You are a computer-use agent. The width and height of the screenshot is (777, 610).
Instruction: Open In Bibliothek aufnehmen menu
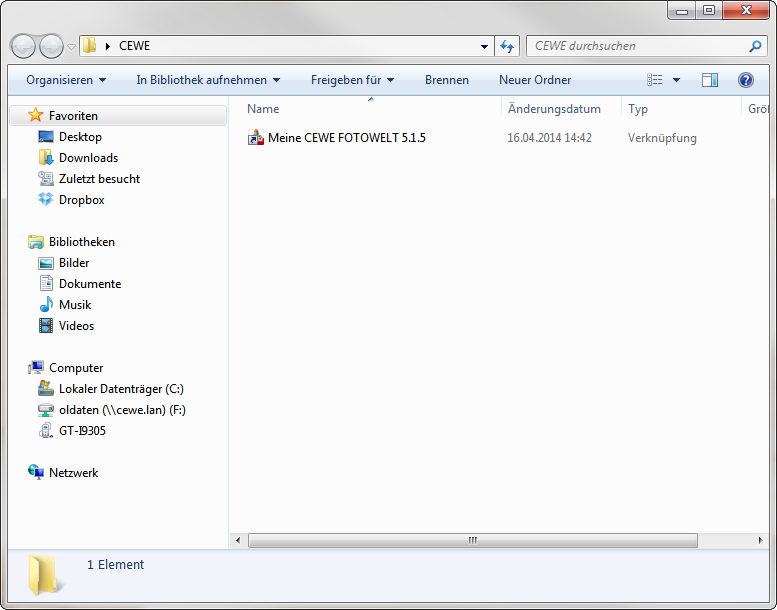tap(208, 80)
